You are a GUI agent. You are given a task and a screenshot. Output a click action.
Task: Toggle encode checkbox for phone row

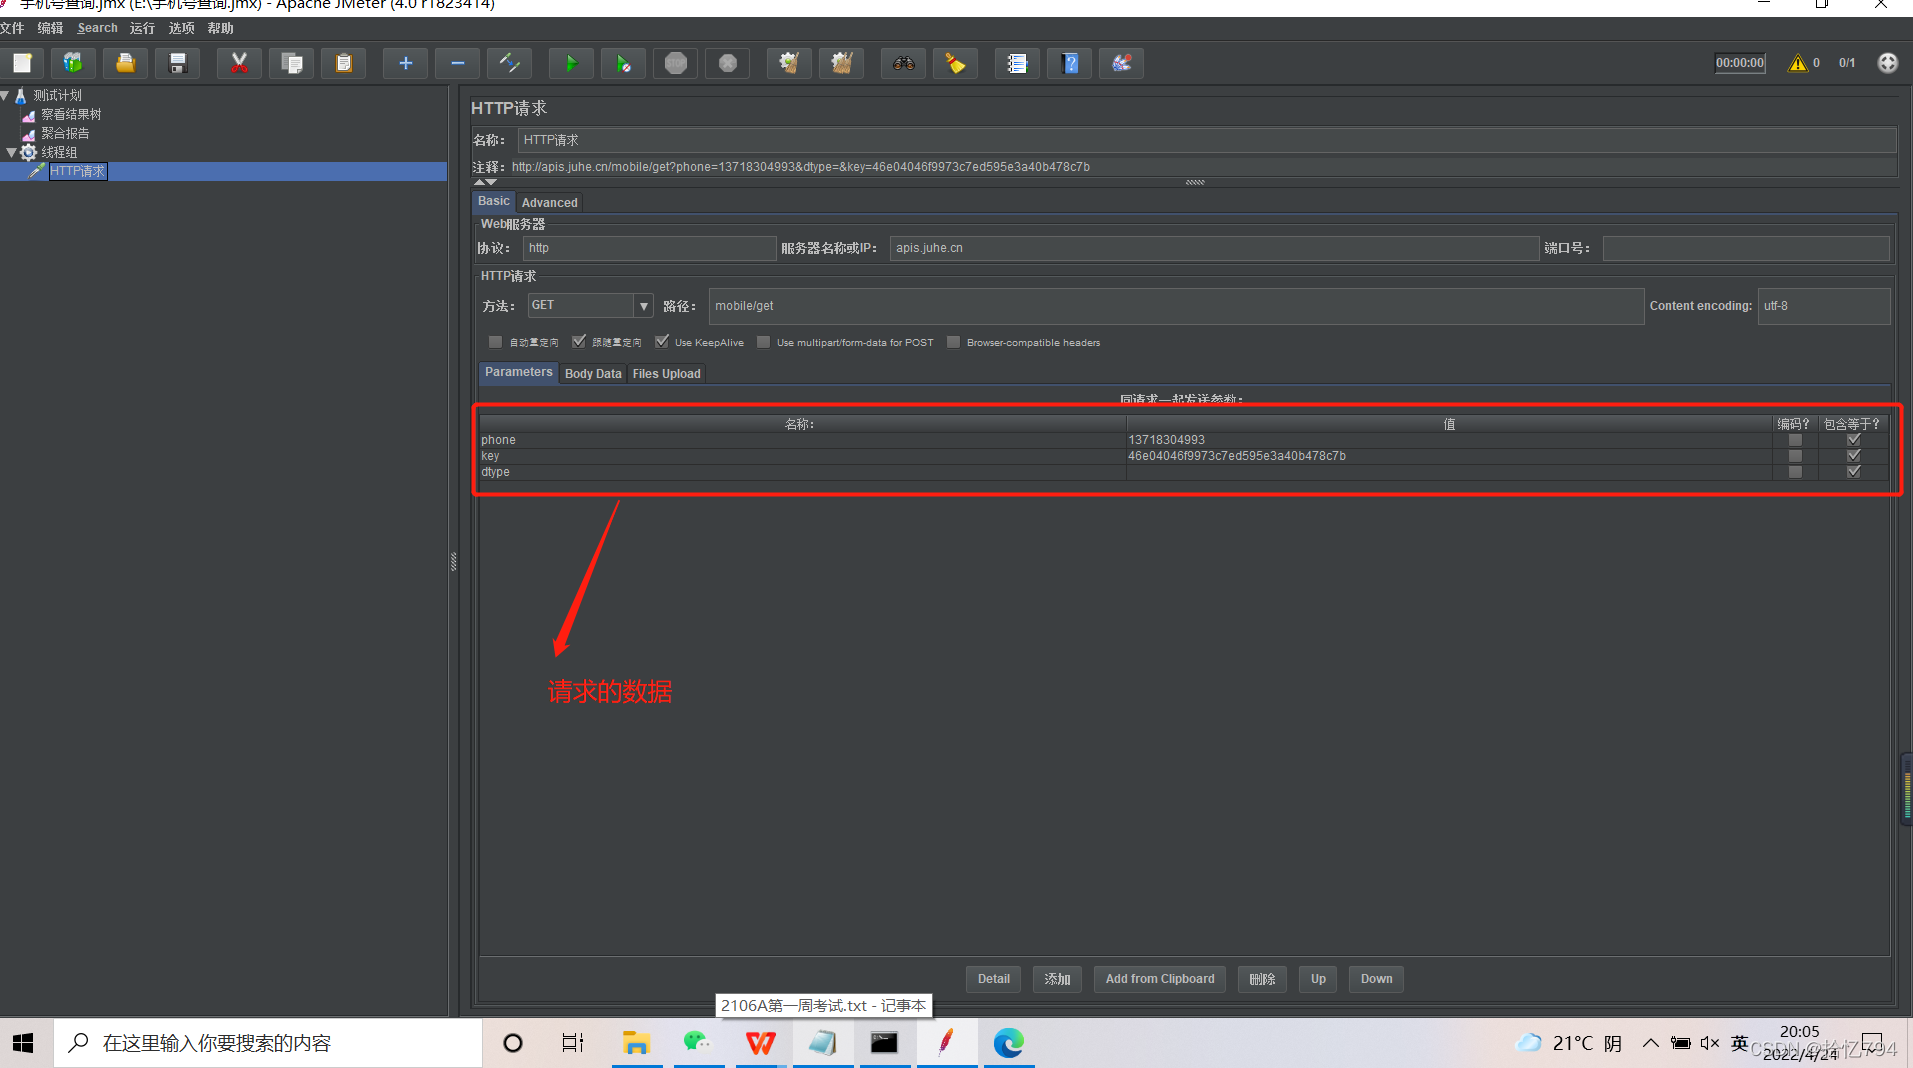click(1795, 440)
